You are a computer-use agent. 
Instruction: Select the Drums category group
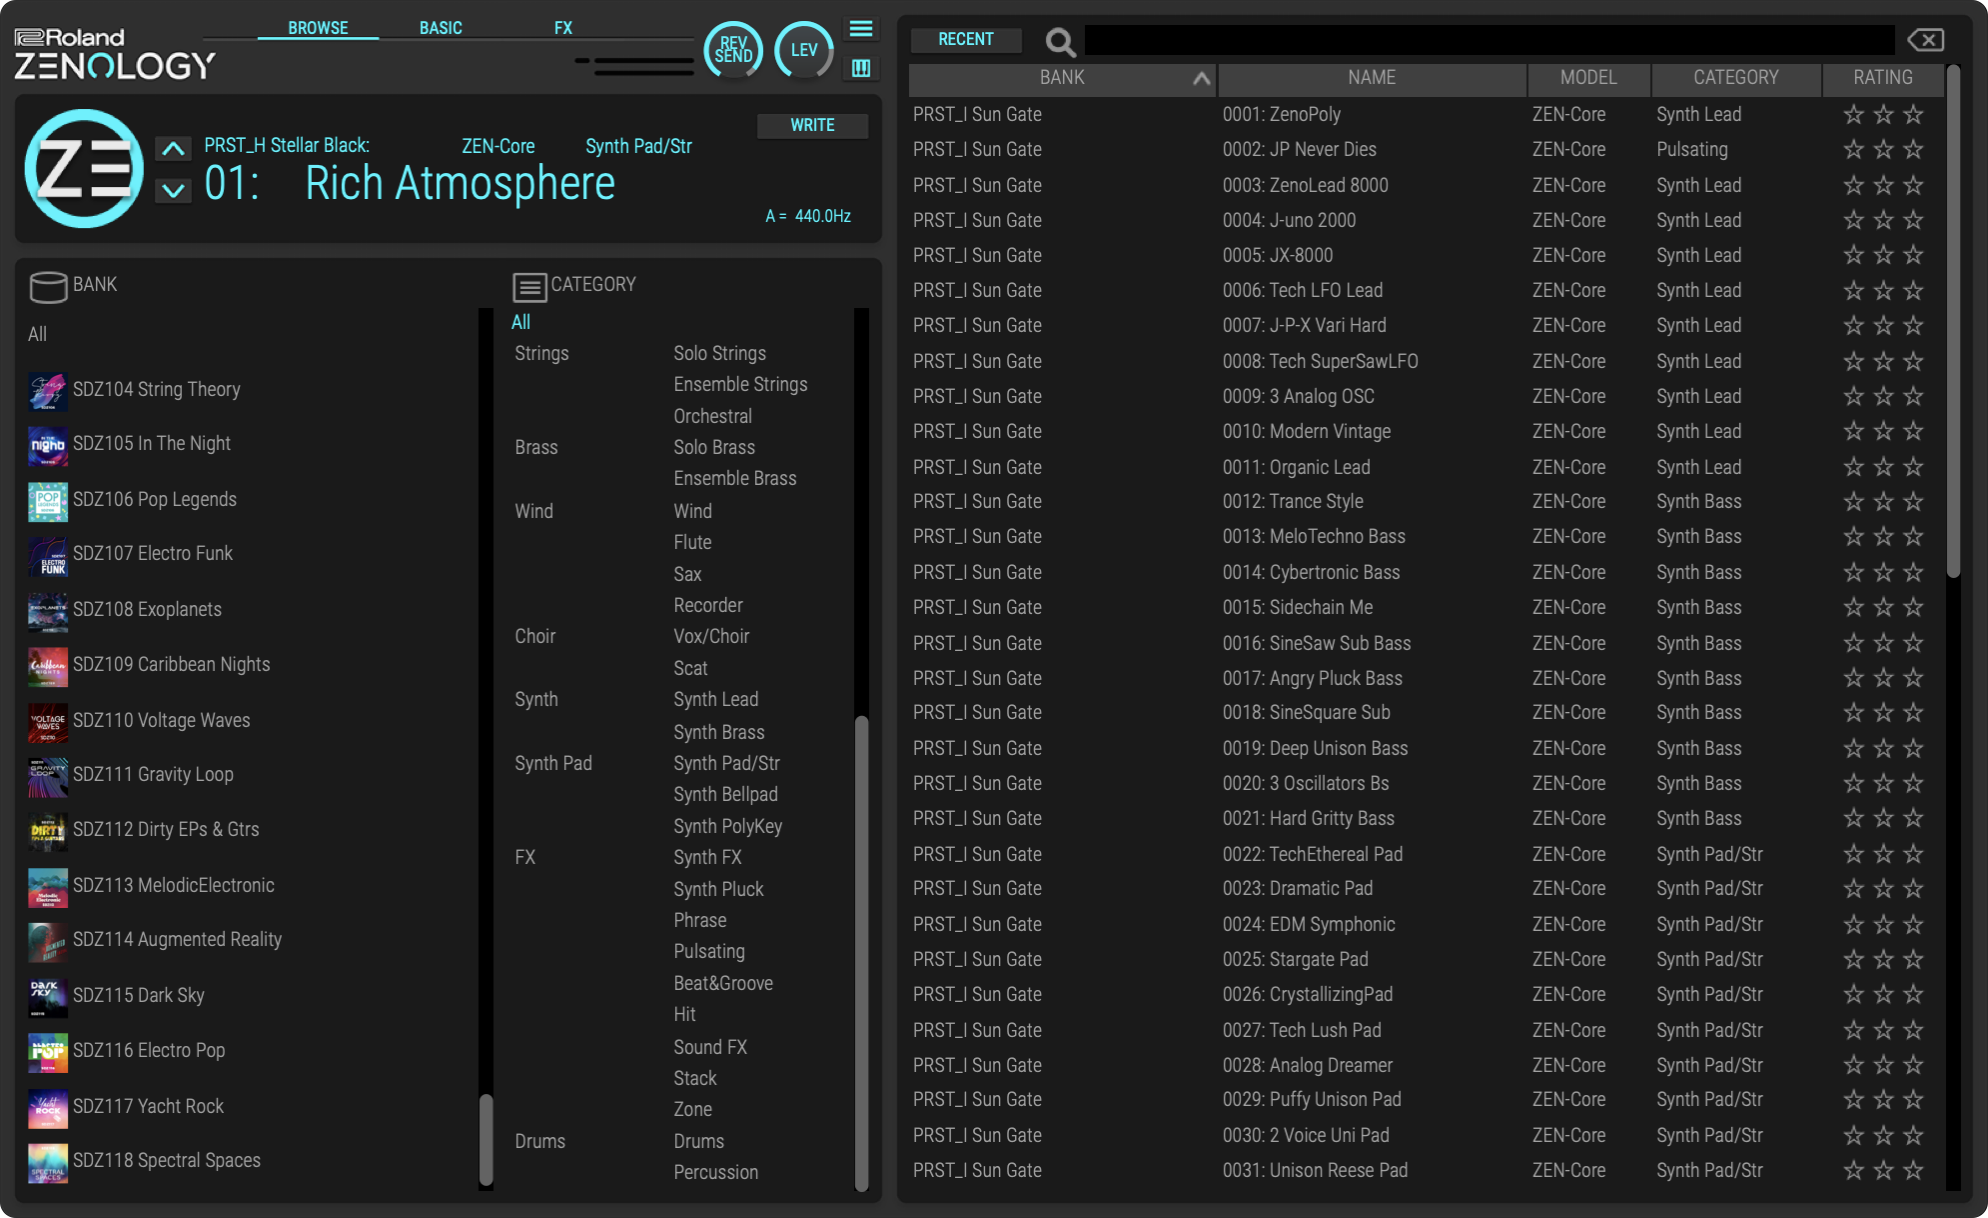[x=540, y=1141]
